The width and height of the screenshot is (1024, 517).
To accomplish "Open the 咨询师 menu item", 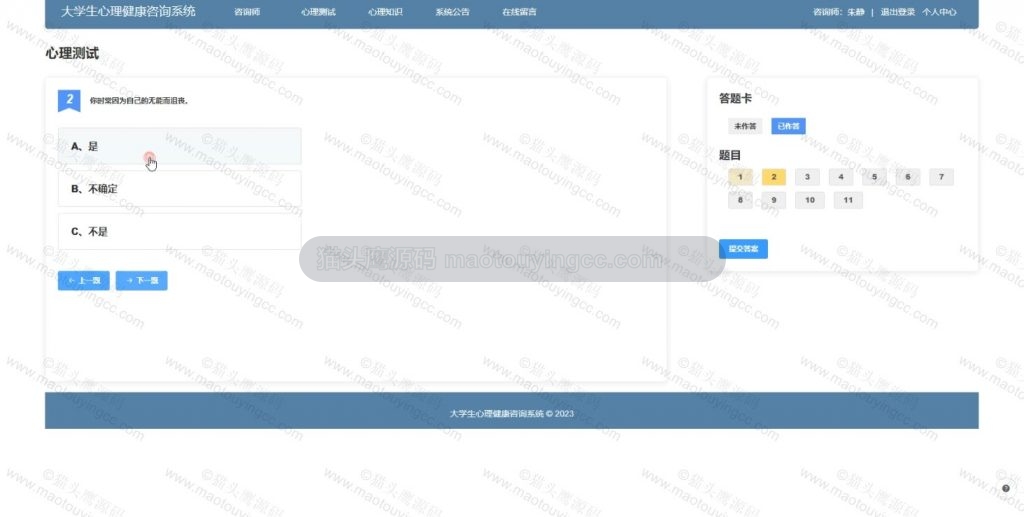I will 247,12.
